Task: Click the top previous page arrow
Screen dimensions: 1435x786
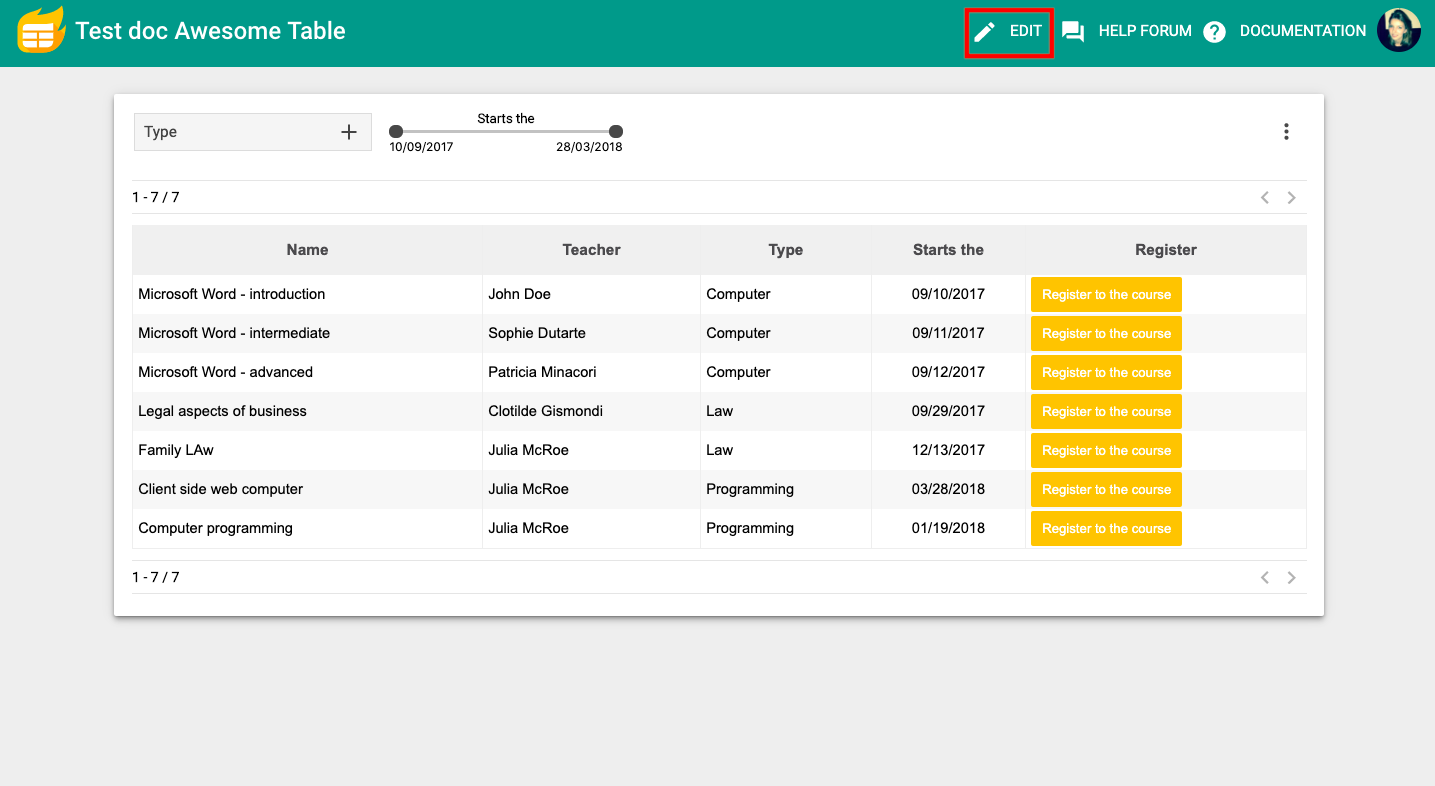Action: (x=1265, y=198)
